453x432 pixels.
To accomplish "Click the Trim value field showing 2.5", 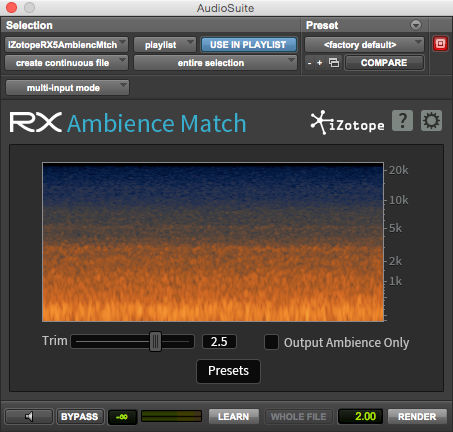I will click(x=219, y=342).
